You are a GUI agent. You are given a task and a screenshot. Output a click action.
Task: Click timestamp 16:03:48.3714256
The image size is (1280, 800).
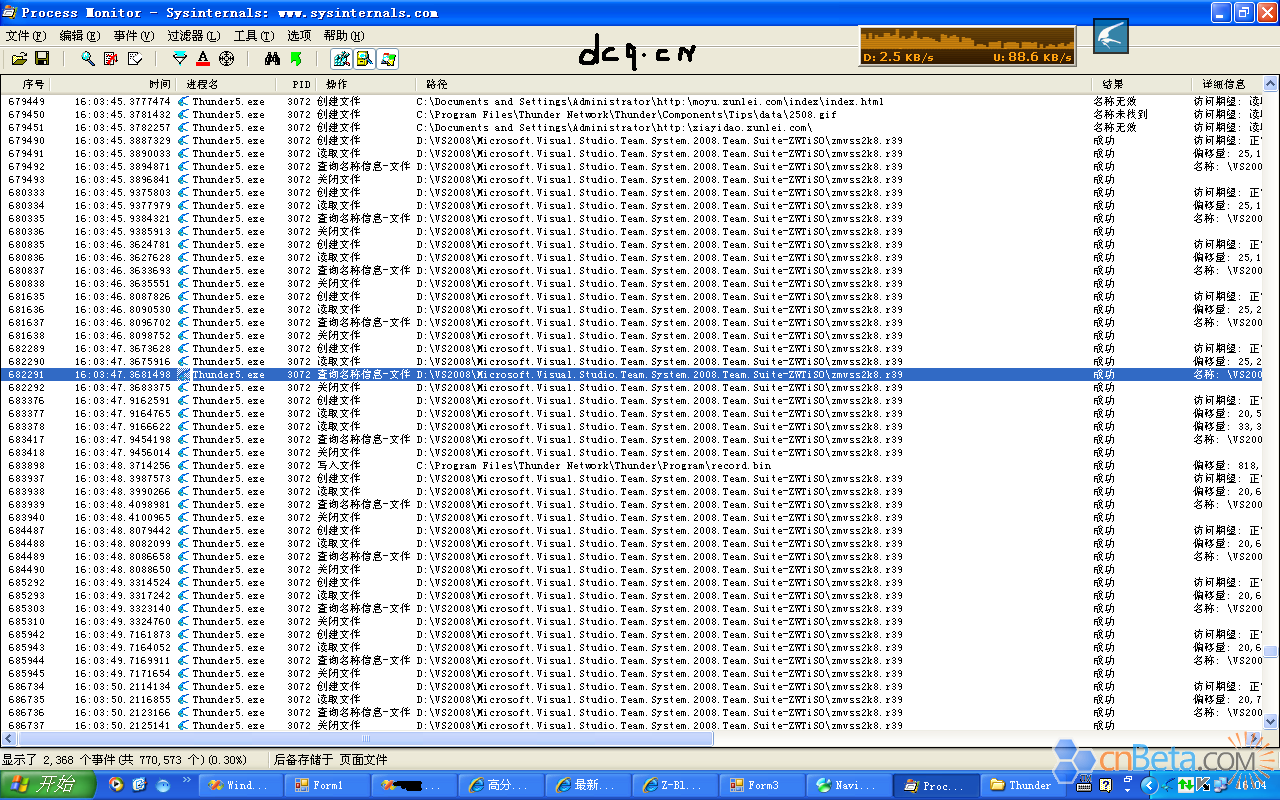122,465
